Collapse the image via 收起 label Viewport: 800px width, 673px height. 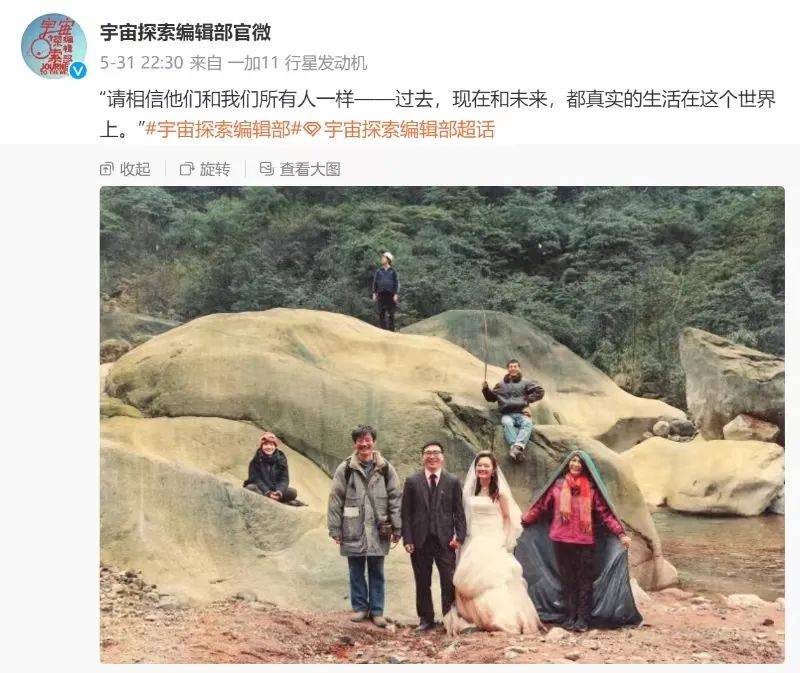click(135, 169)
